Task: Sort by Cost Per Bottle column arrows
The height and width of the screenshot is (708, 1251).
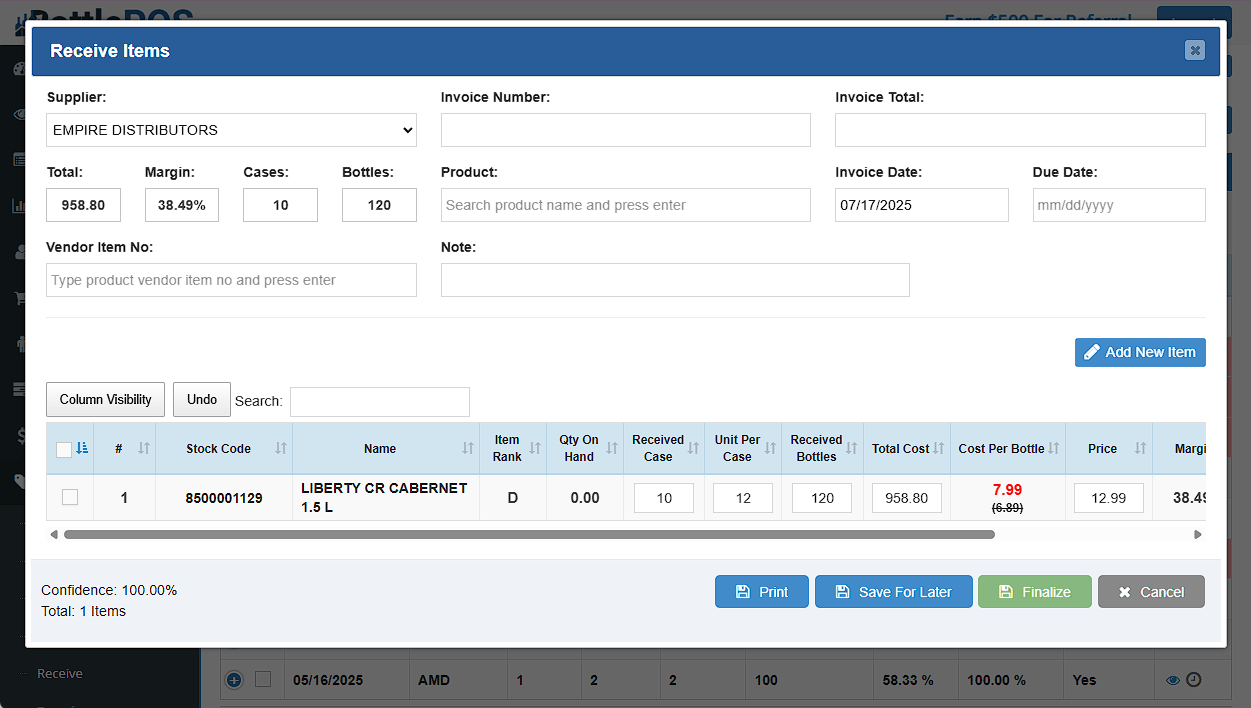Action: [1053, 449]
